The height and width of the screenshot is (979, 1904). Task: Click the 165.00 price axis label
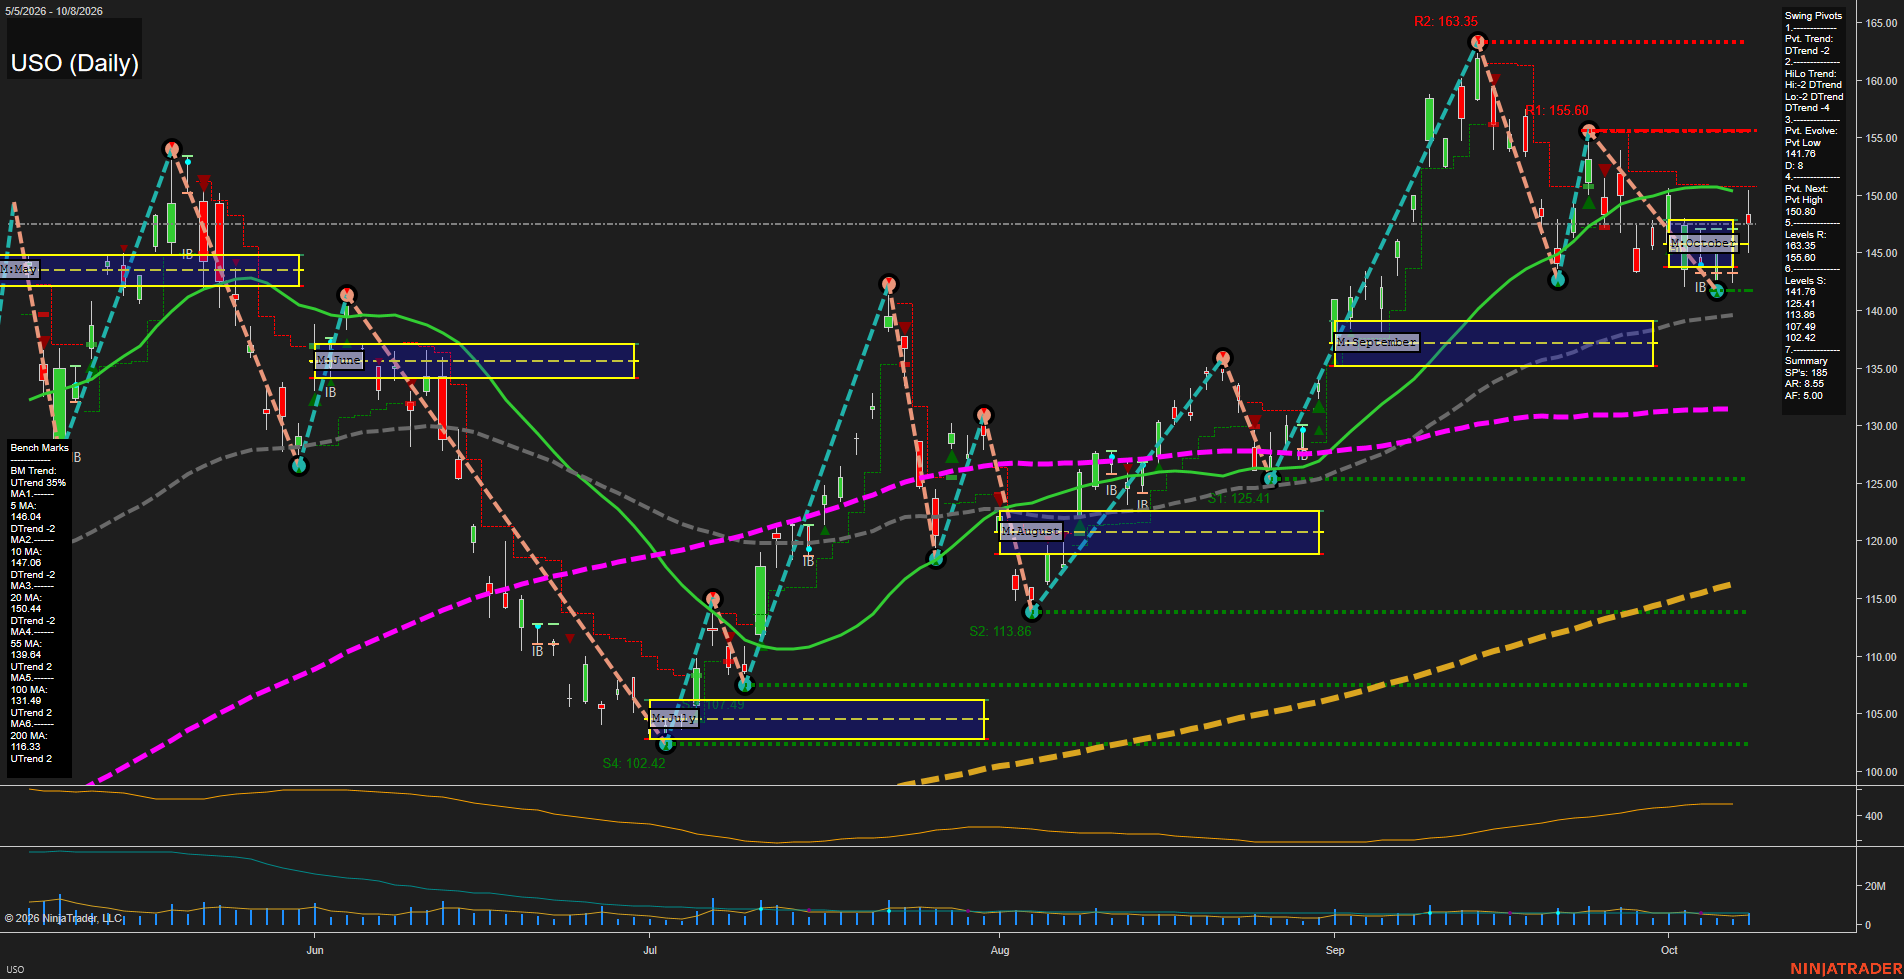(x=1881, y=23)
